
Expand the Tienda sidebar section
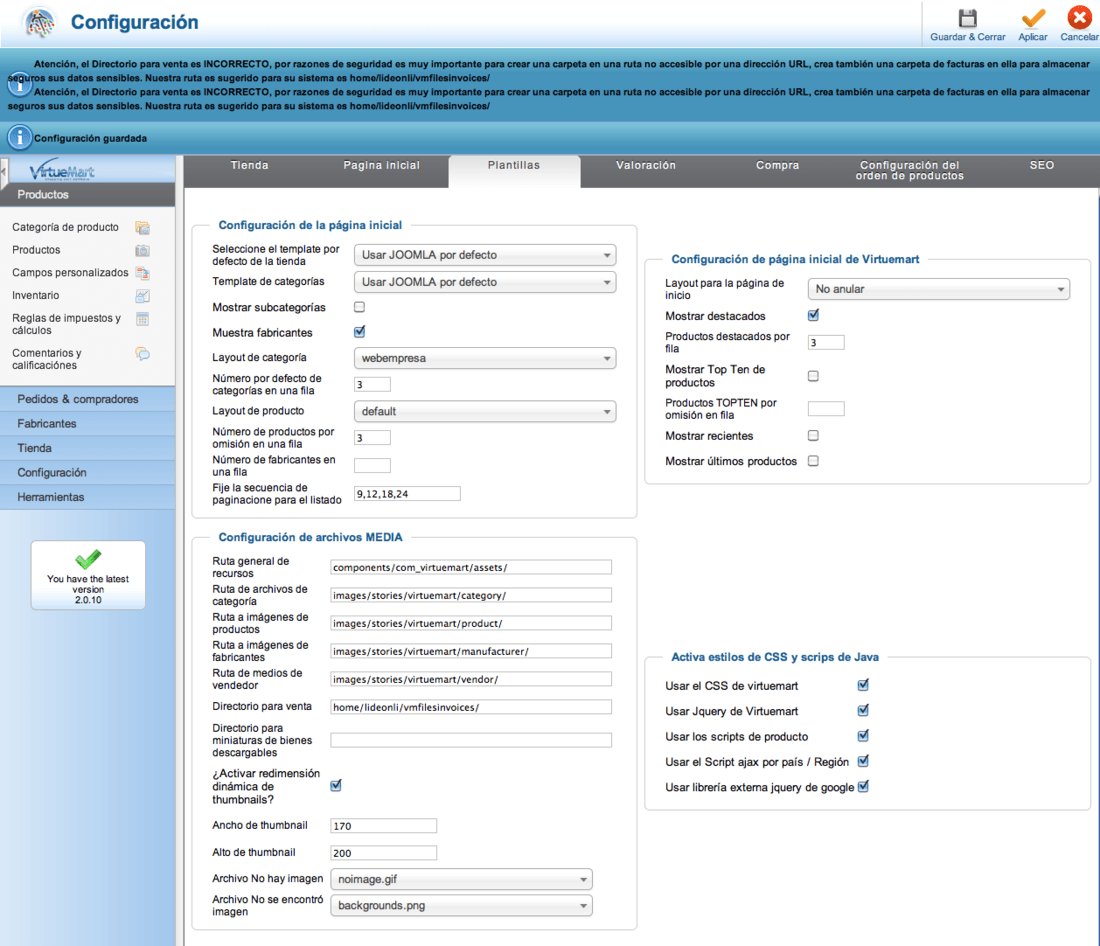[88, 448]
